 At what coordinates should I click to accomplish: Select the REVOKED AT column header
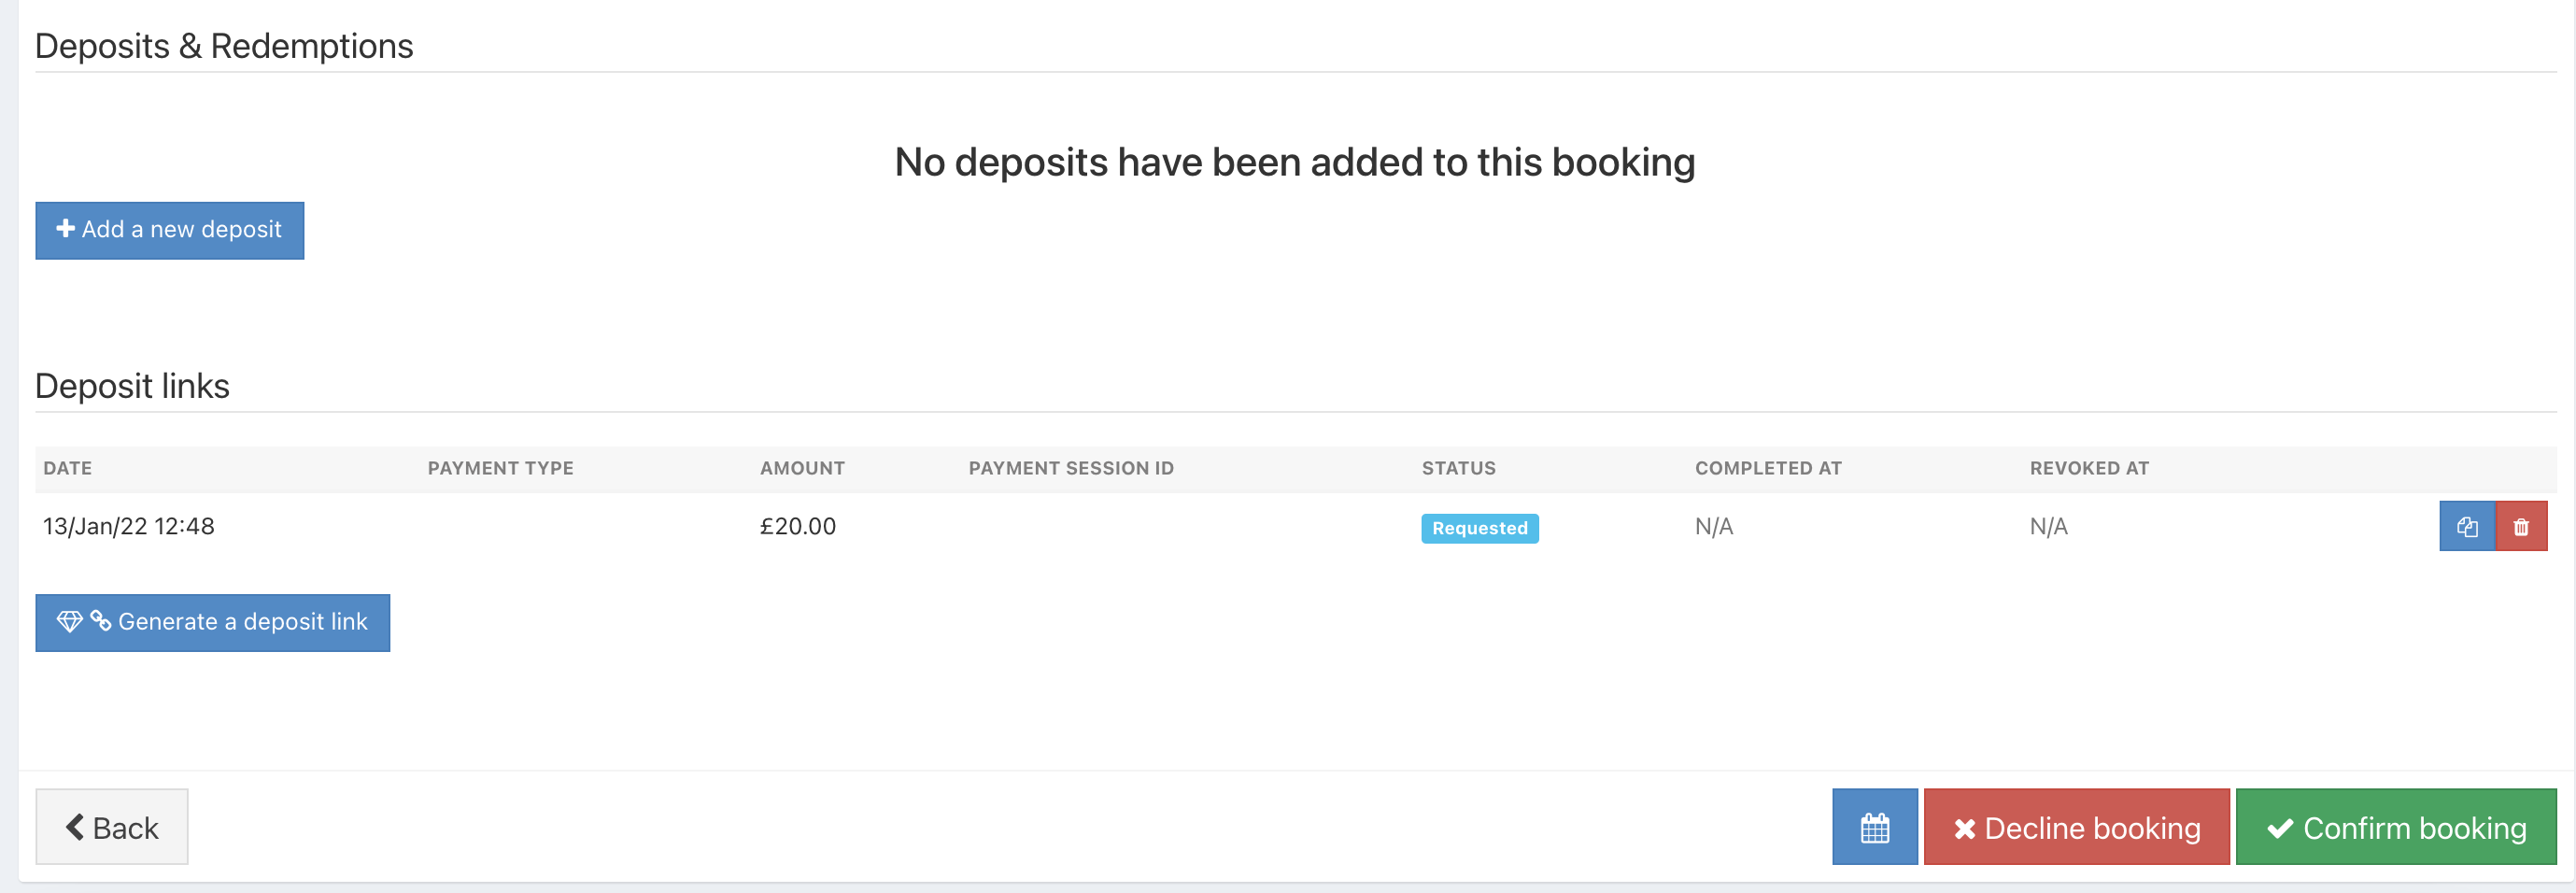pos(2088,468)
